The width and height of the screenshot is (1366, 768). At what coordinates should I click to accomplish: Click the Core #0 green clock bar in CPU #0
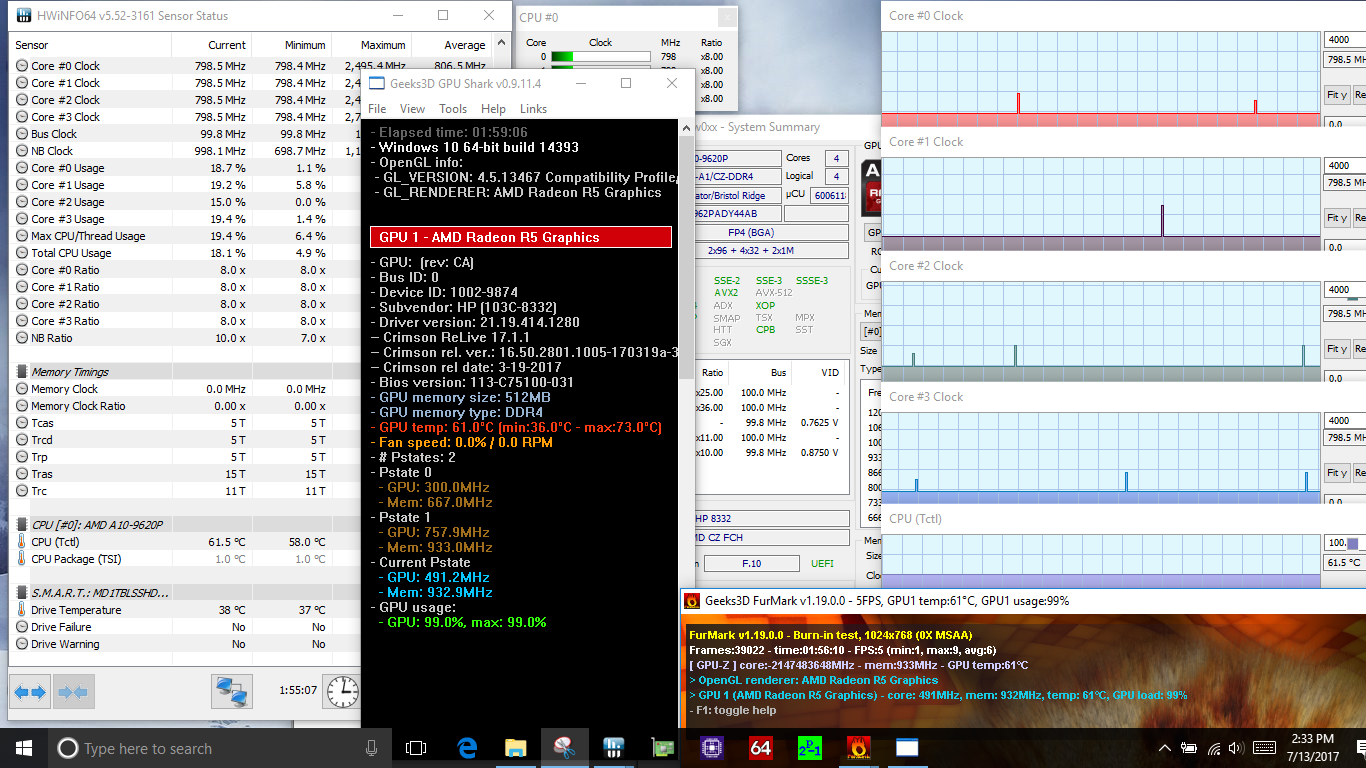pyautogui.click(x=599, y=57)
